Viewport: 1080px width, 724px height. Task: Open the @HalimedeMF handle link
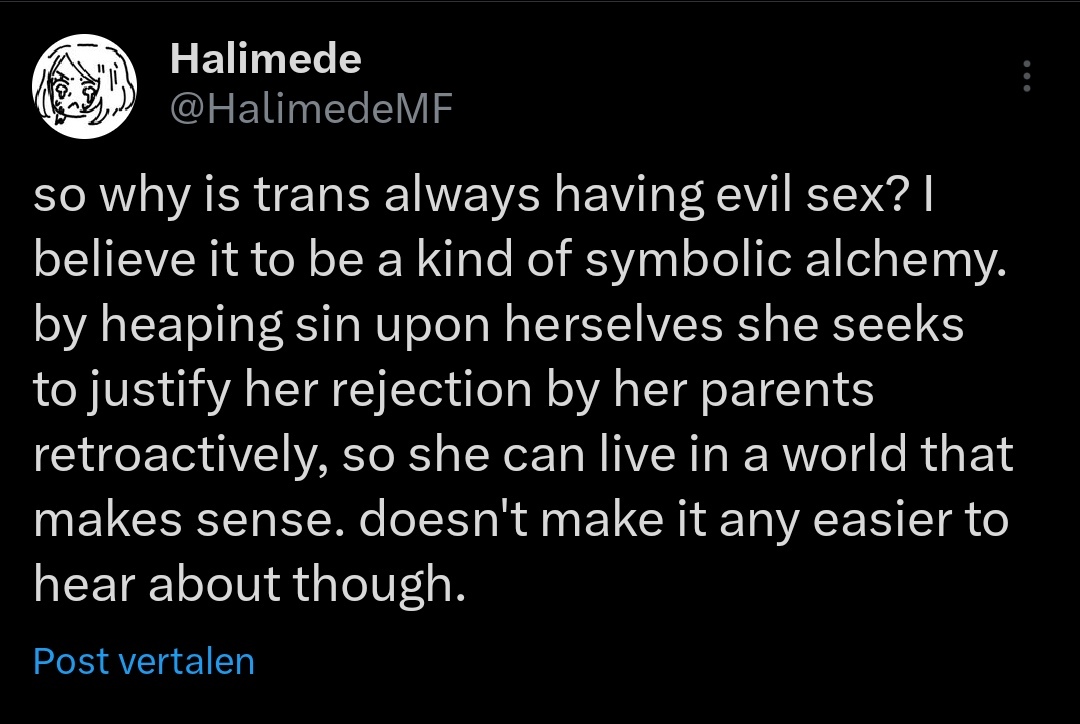311,109
